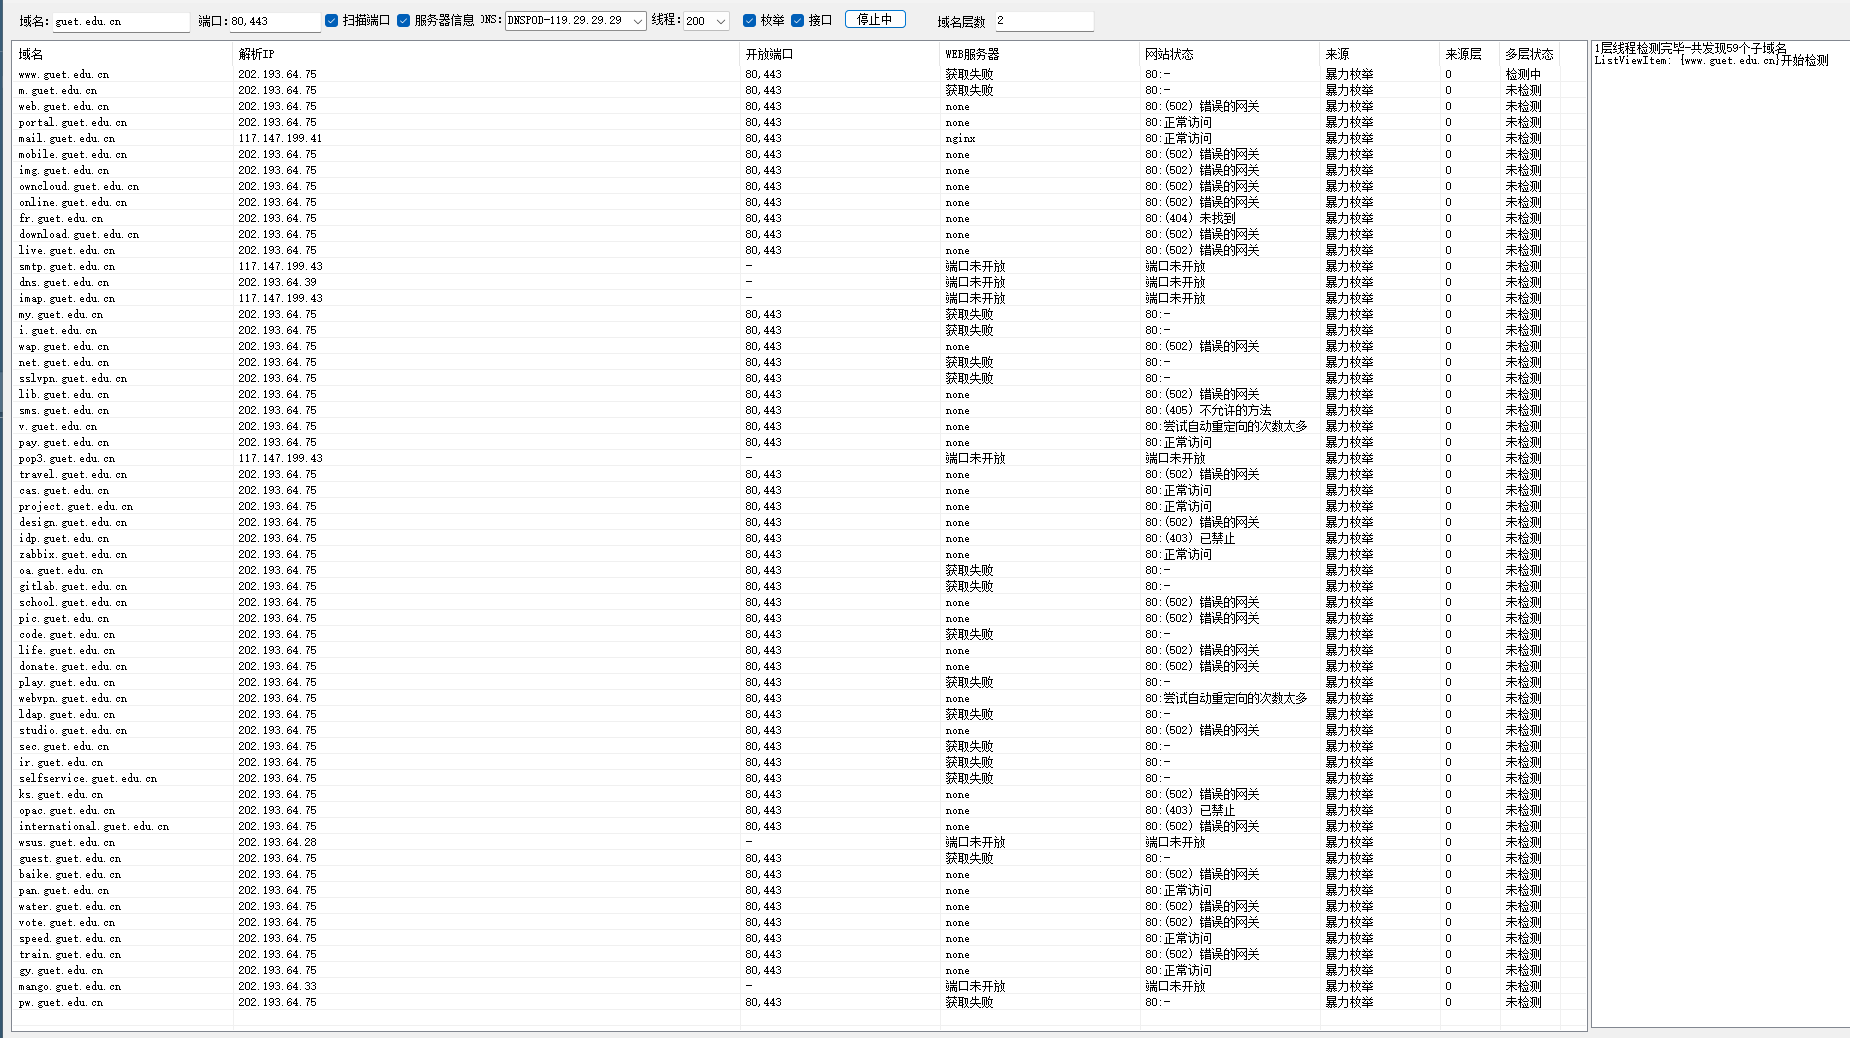The height and width of the screenshot is (1038, 1850).
Task: Sort by the 网站状态 column header
Action: point(1169,54)
